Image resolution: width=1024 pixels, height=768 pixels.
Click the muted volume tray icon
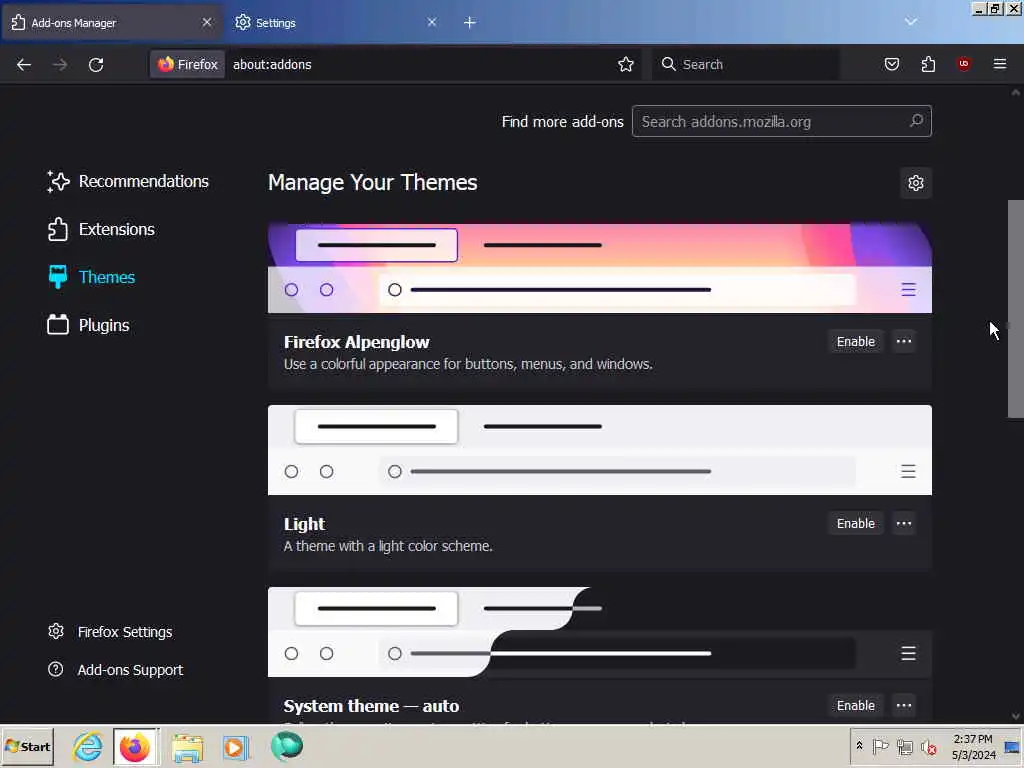[928, 746]
